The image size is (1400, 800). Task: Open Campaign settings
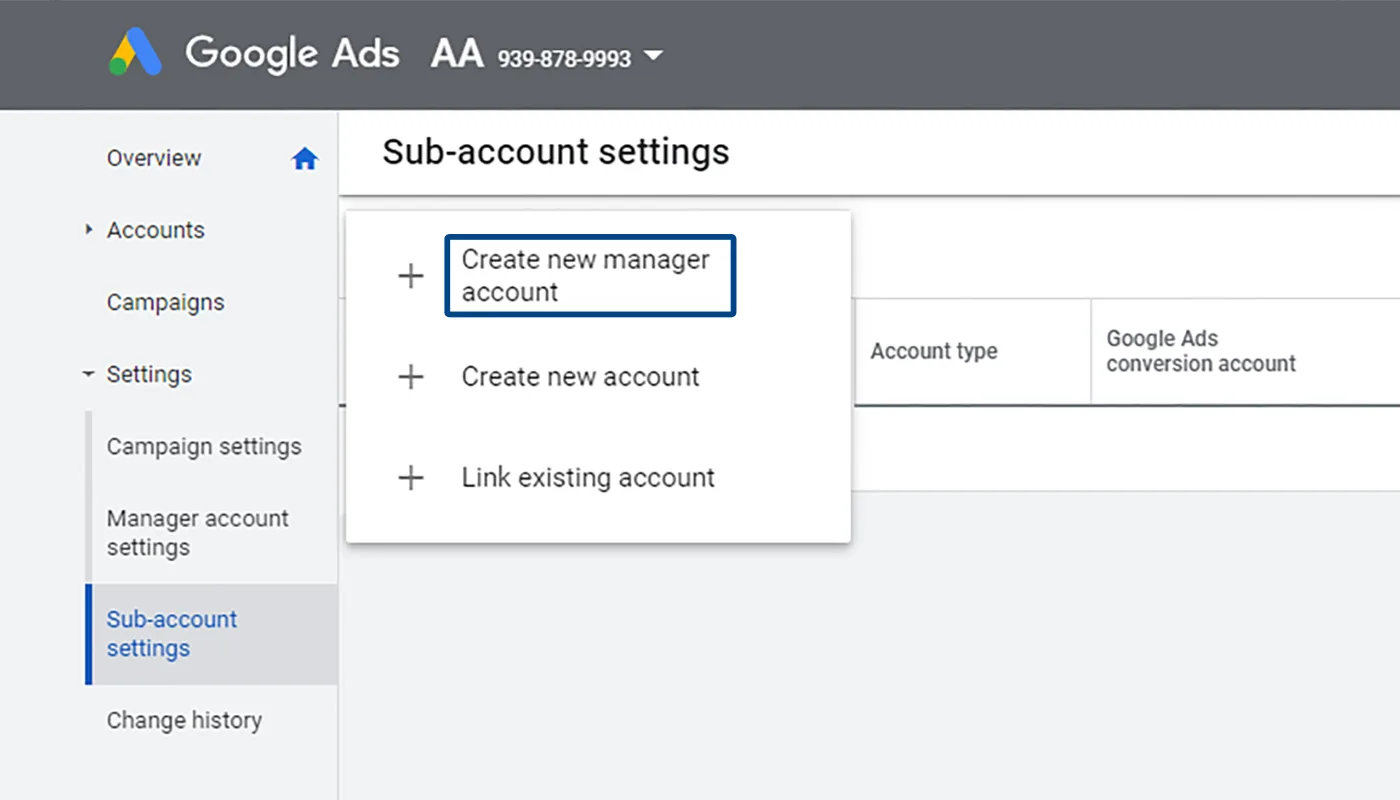pos(204,447)
